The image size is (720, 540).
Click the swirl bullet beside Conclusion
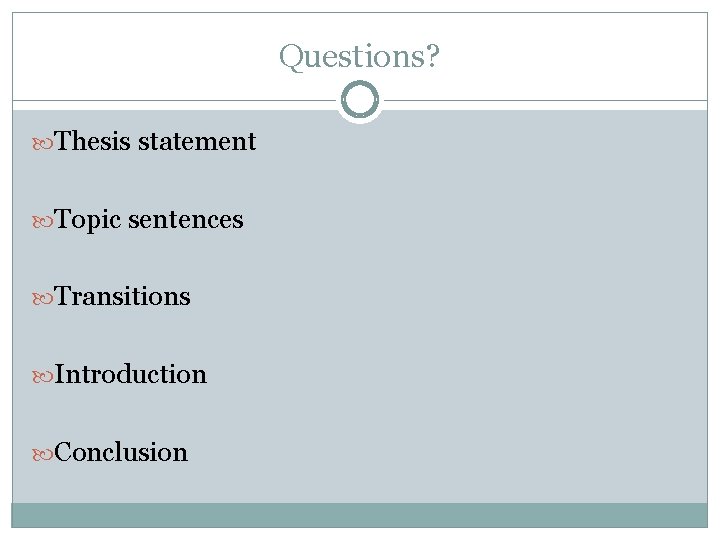click(x=43, y=455)
